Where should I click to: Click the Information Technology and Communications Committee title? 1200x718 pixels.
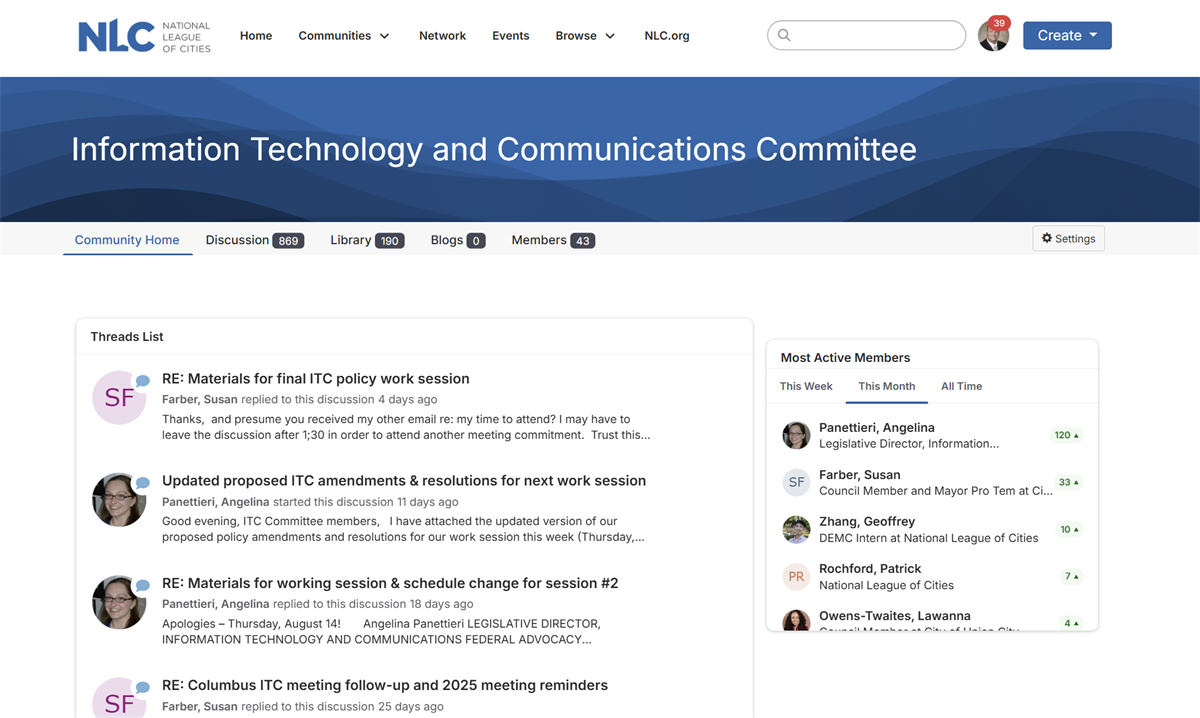pyautogui.click(x=494, y=149)
